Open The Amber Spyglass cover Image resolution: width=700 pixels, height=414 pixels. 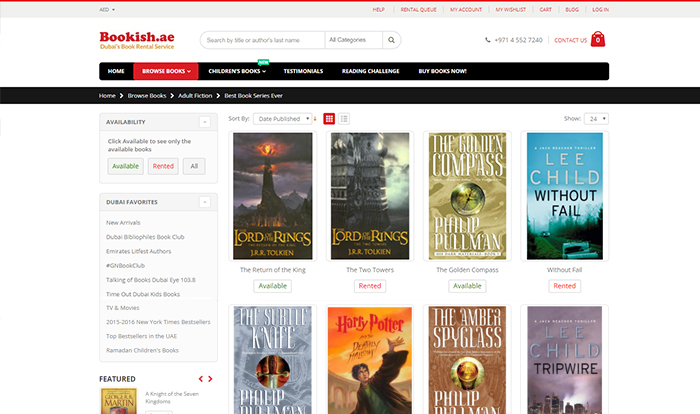[x=467, y=360]
